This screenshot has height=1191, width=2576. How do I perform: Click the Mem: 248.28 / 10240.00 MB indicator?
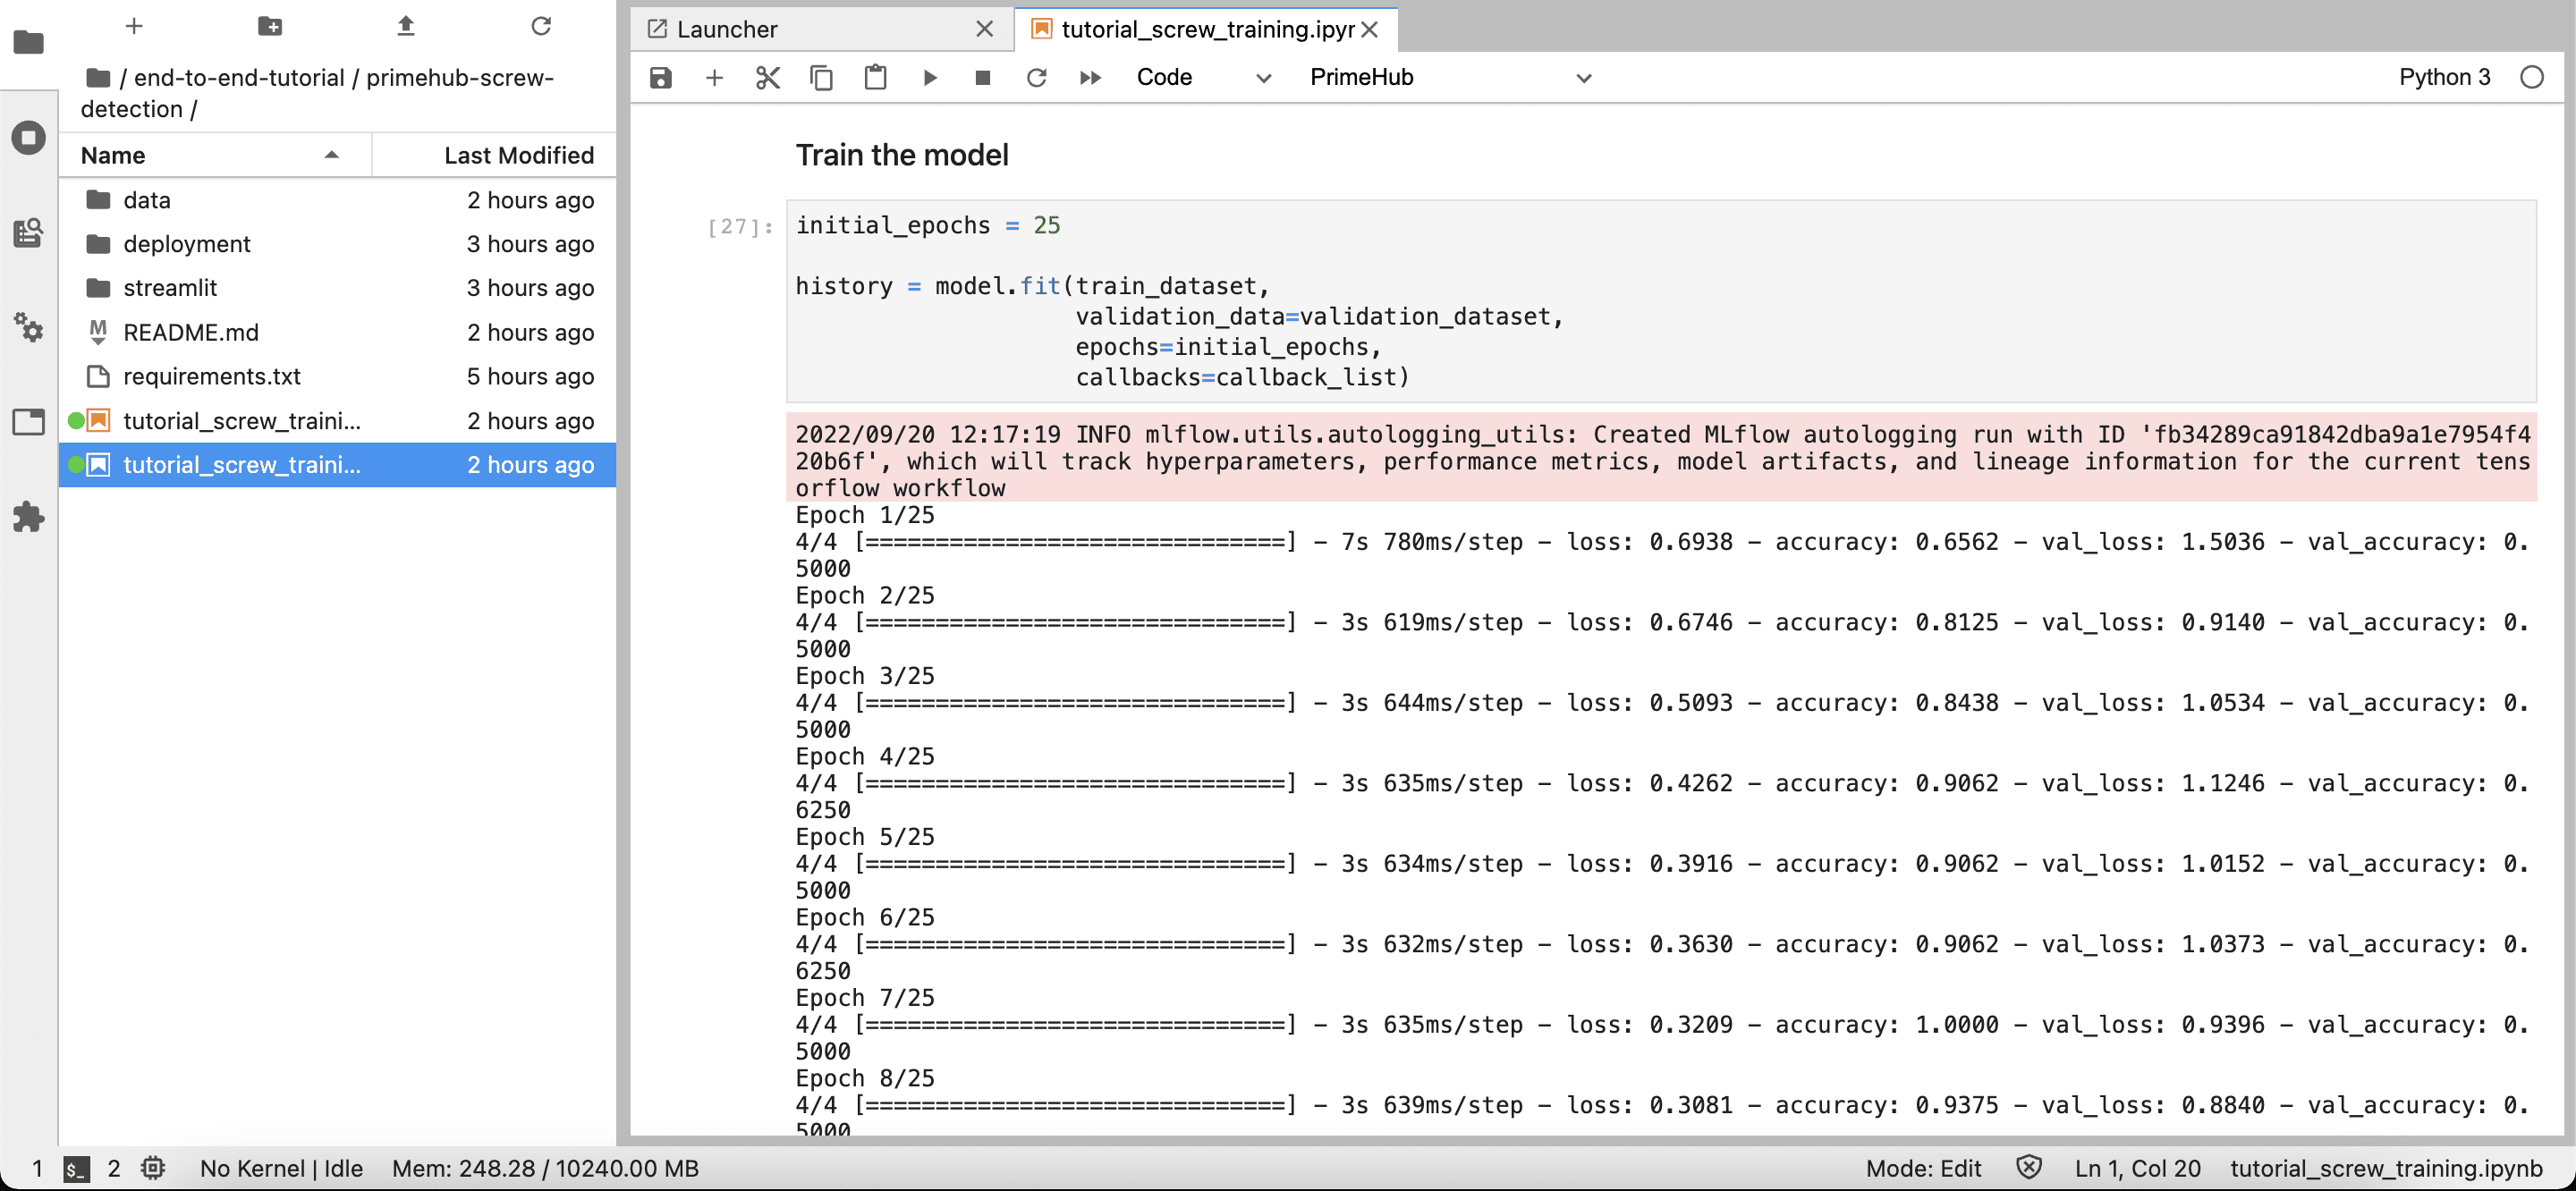(545, 1168)
